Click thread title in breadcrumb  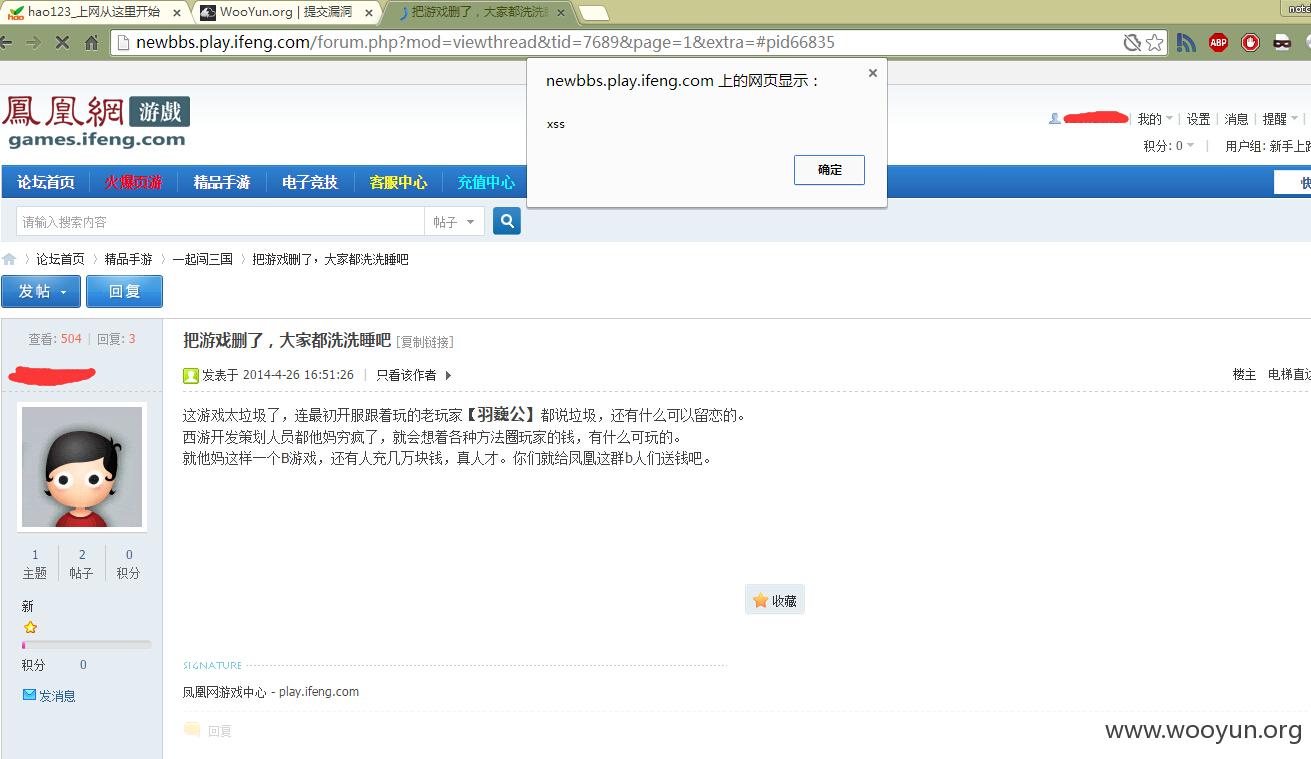click(330, 259)
